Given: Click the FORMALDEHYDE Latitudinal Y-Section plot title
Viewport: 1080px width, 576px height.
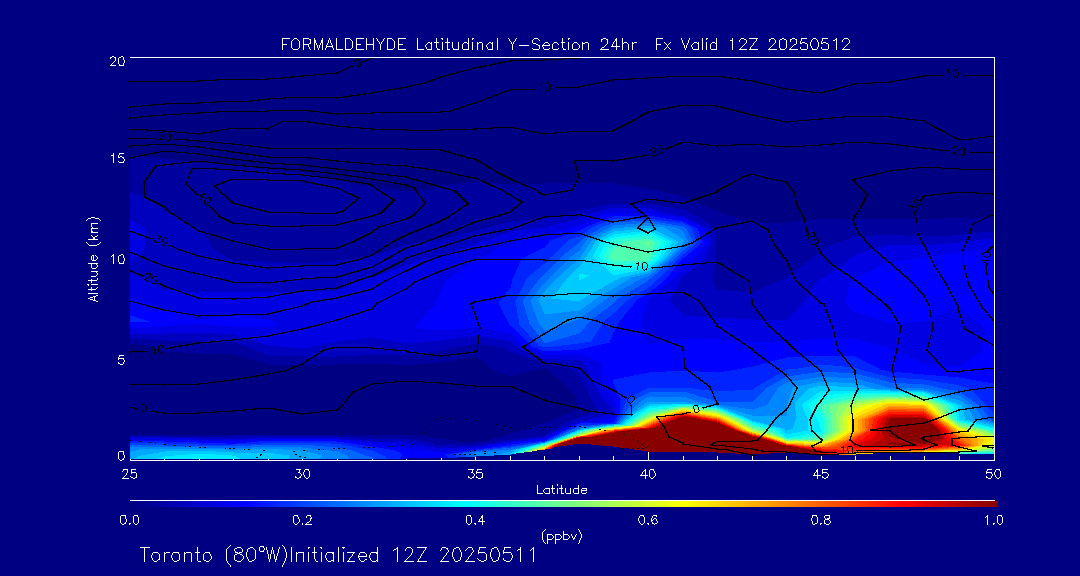Looking at the screenshot, I should [565, 45].
